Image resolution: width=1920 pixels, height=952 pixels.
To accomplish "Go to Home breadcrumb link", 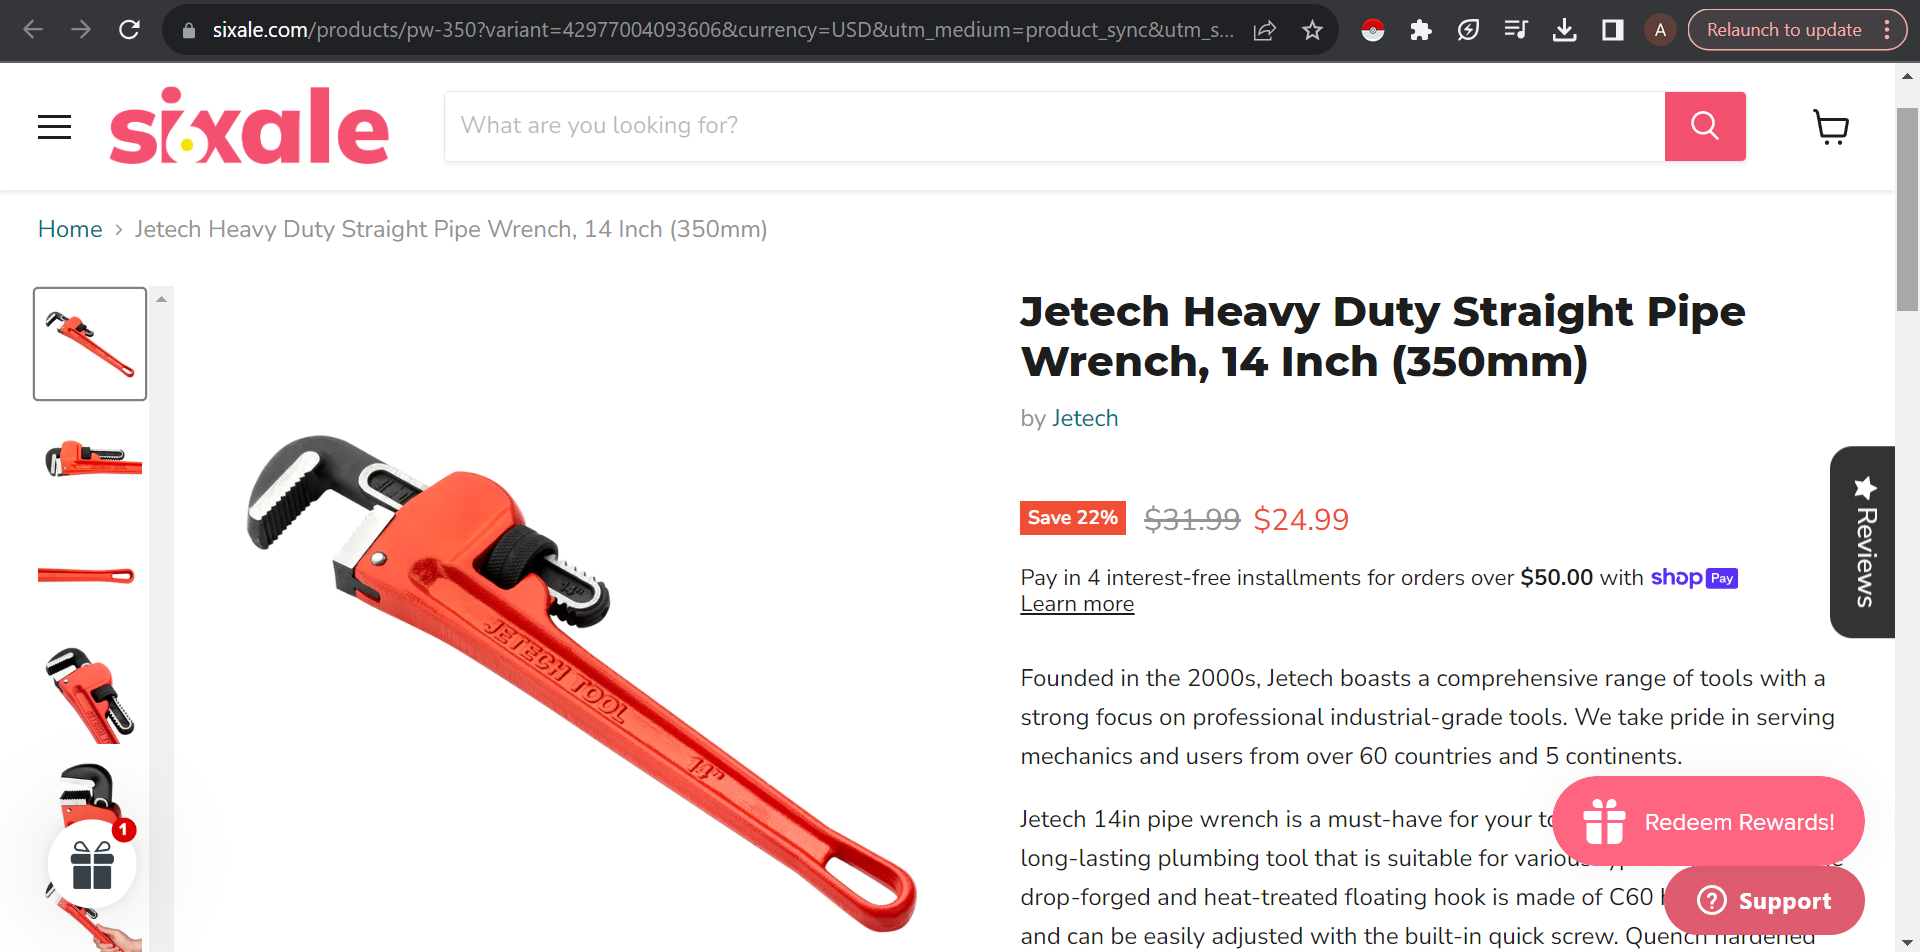I will pos(70,229).
